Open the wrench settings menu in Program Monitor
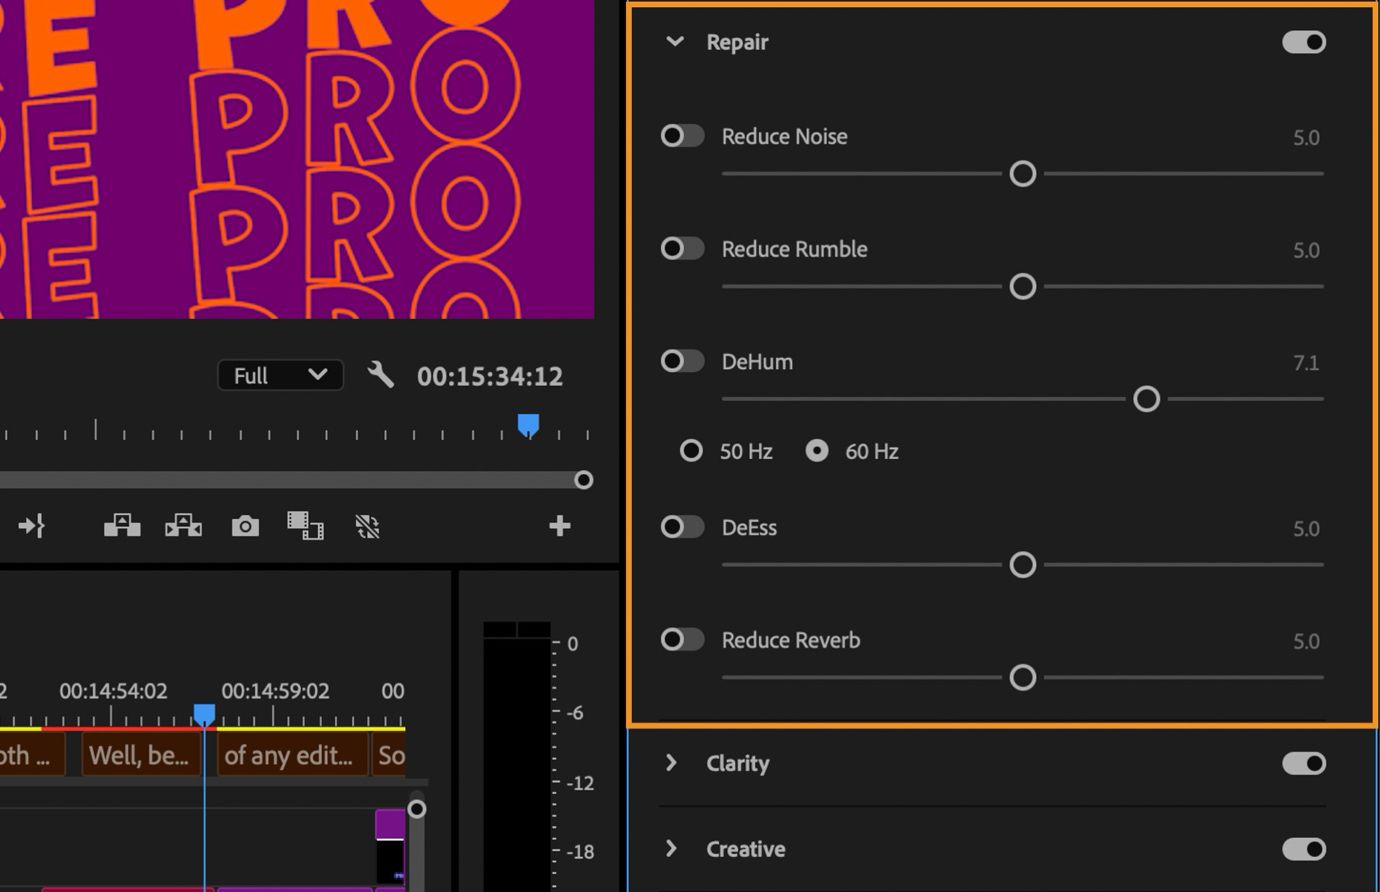Image resolution: width=1380 pixels, height=892 pixels. 380,375
